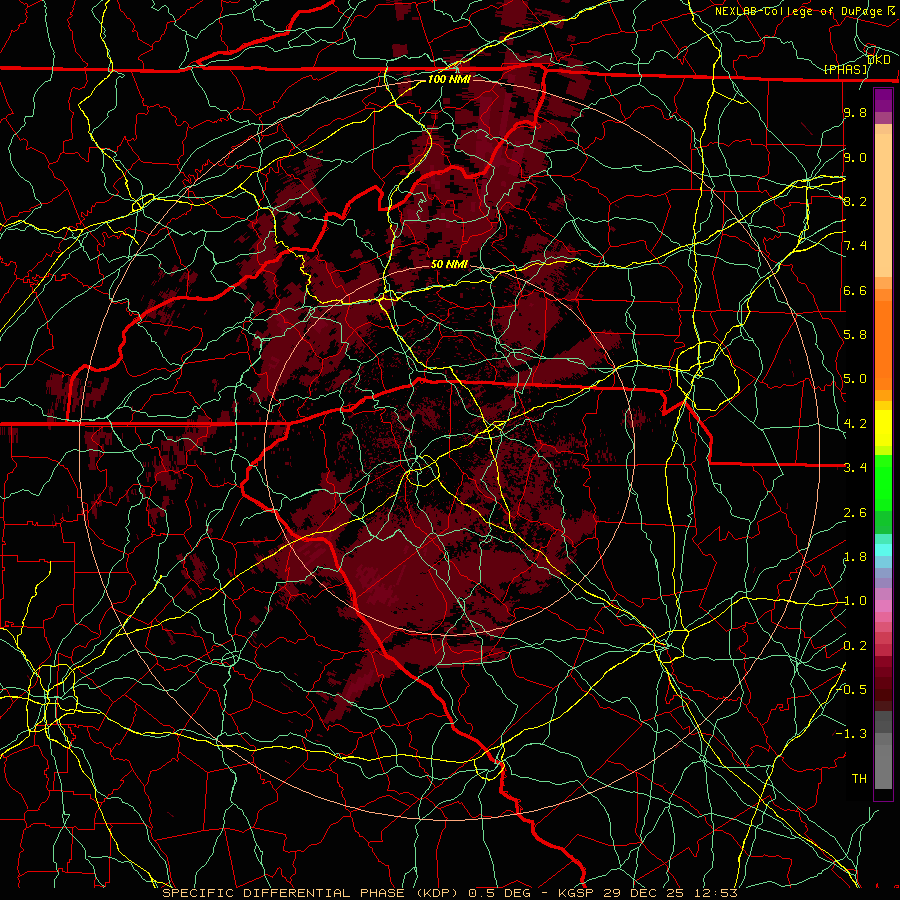The image size is (900, 900).
Task: Click the pink band of the color legend
Action: [883, 606]
